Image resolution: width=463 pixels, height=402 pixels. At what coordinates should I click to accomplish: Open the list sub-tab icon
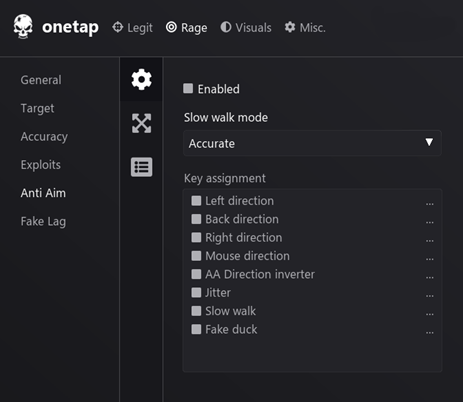tap(141, 167)
